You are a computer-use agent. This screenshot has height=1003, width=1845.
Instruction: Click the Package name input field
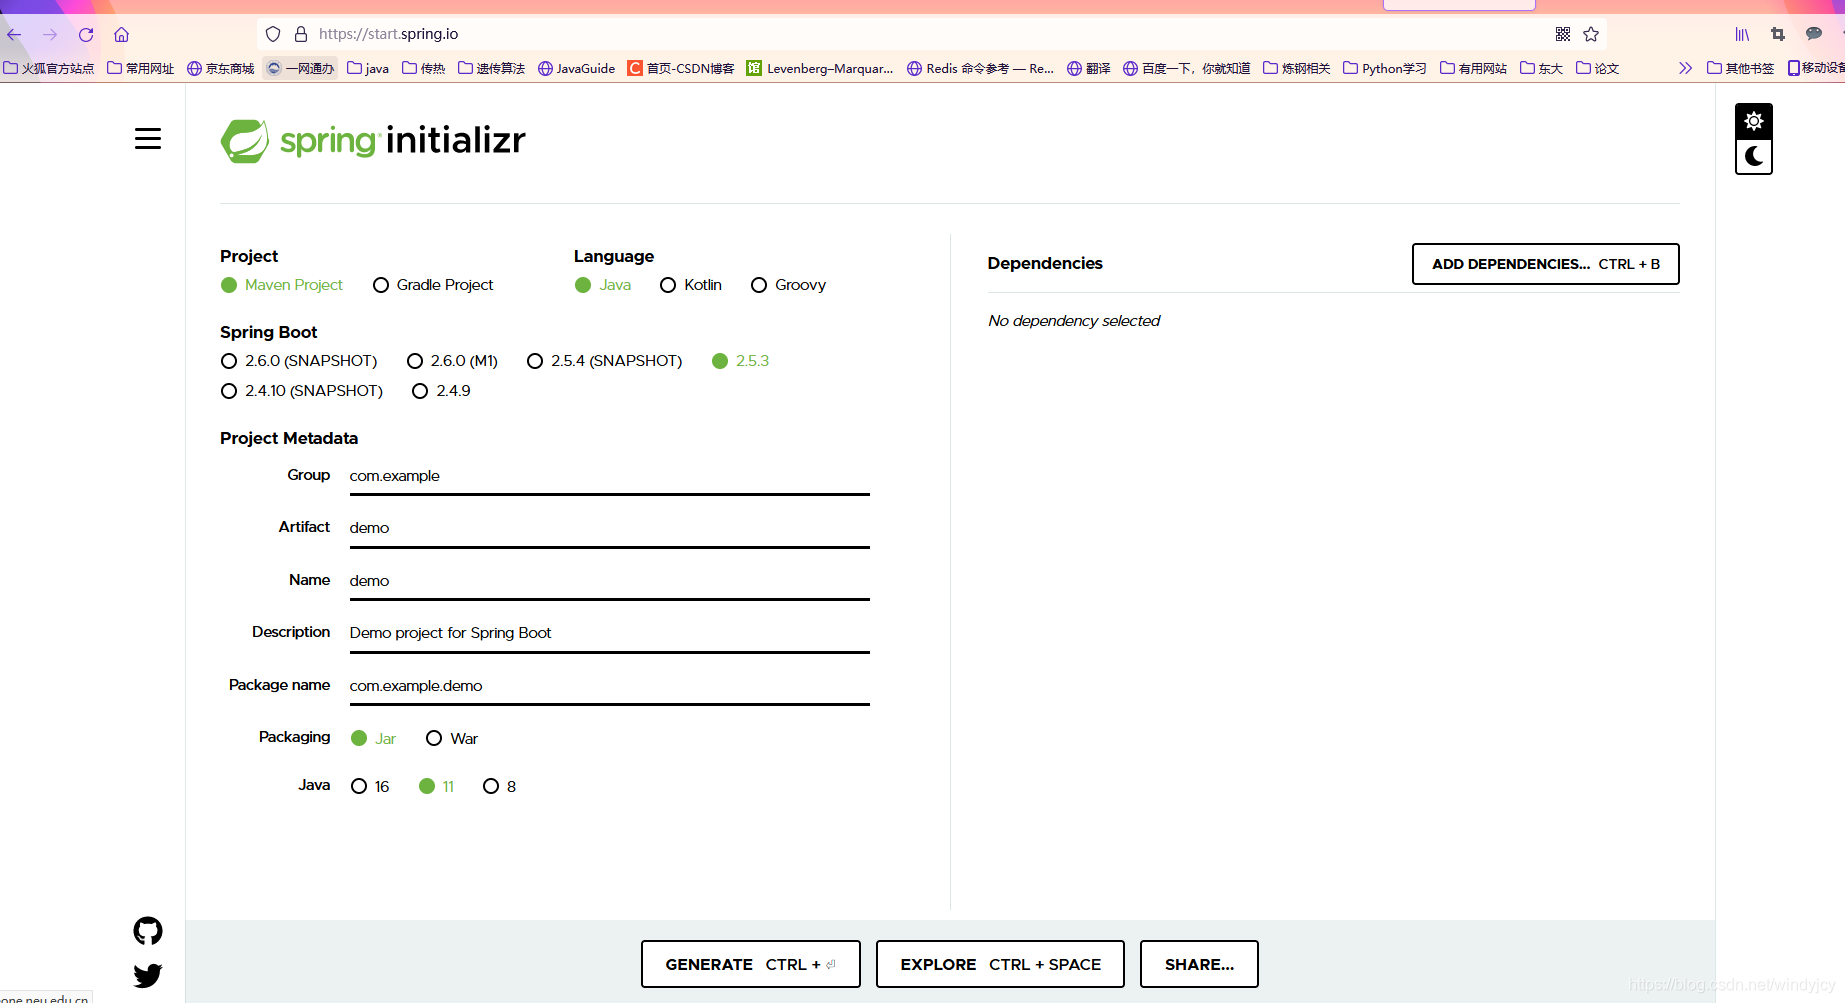pos(609,686)
